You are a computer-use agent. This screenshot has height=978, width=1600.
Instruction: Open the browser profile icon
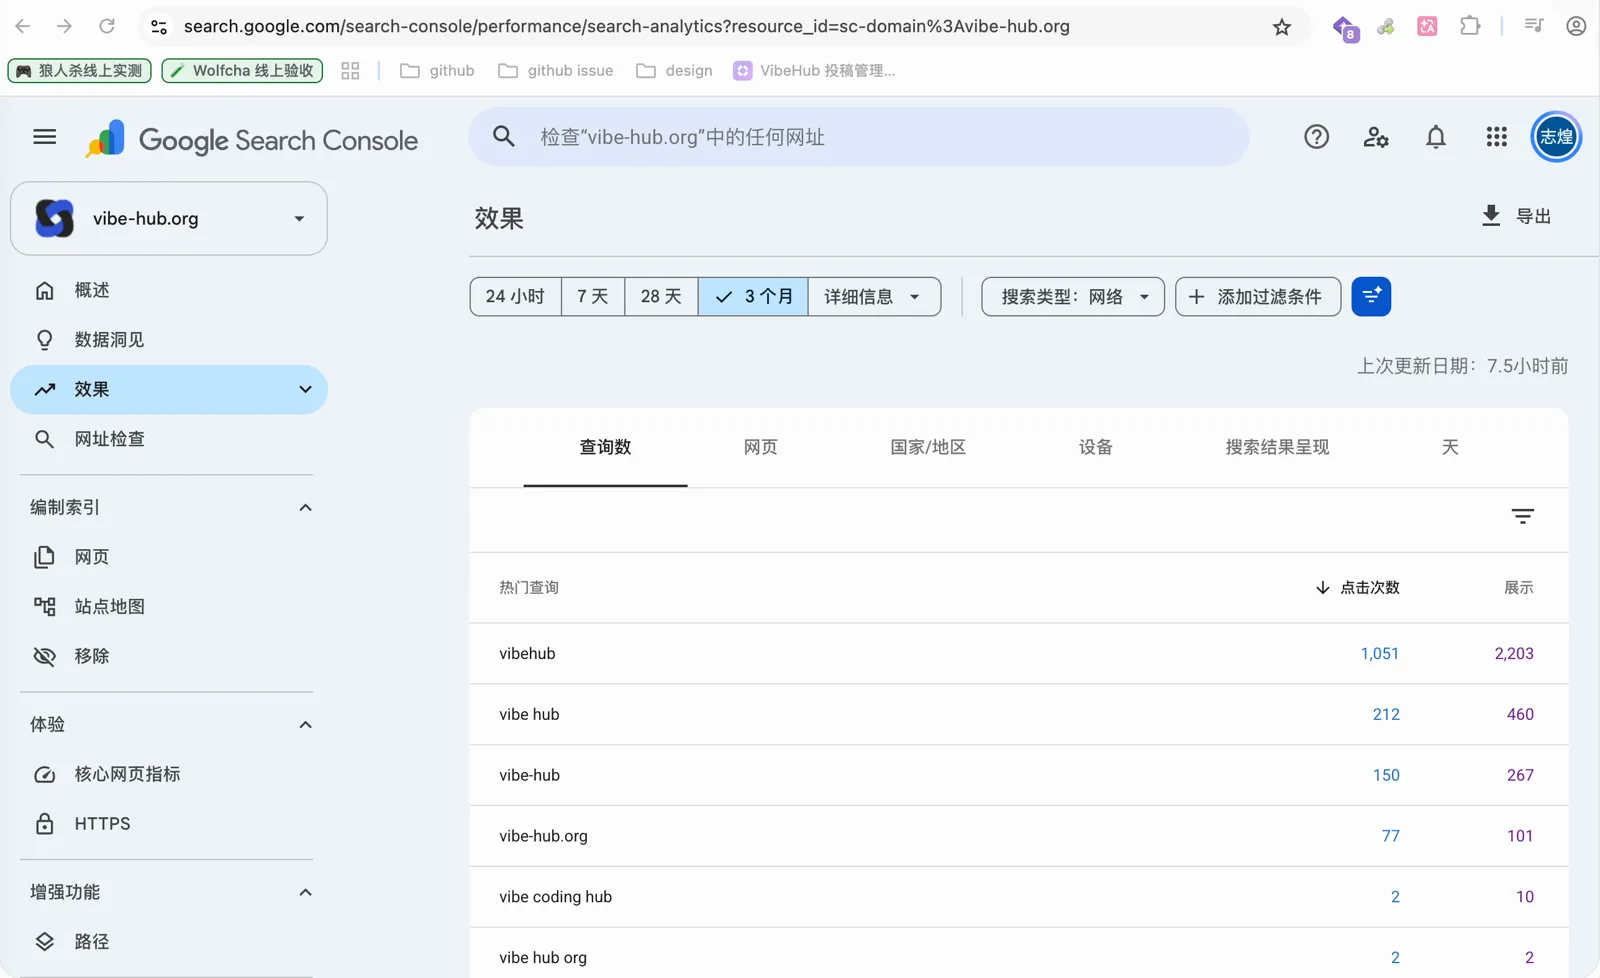[x=1576, y=26]
